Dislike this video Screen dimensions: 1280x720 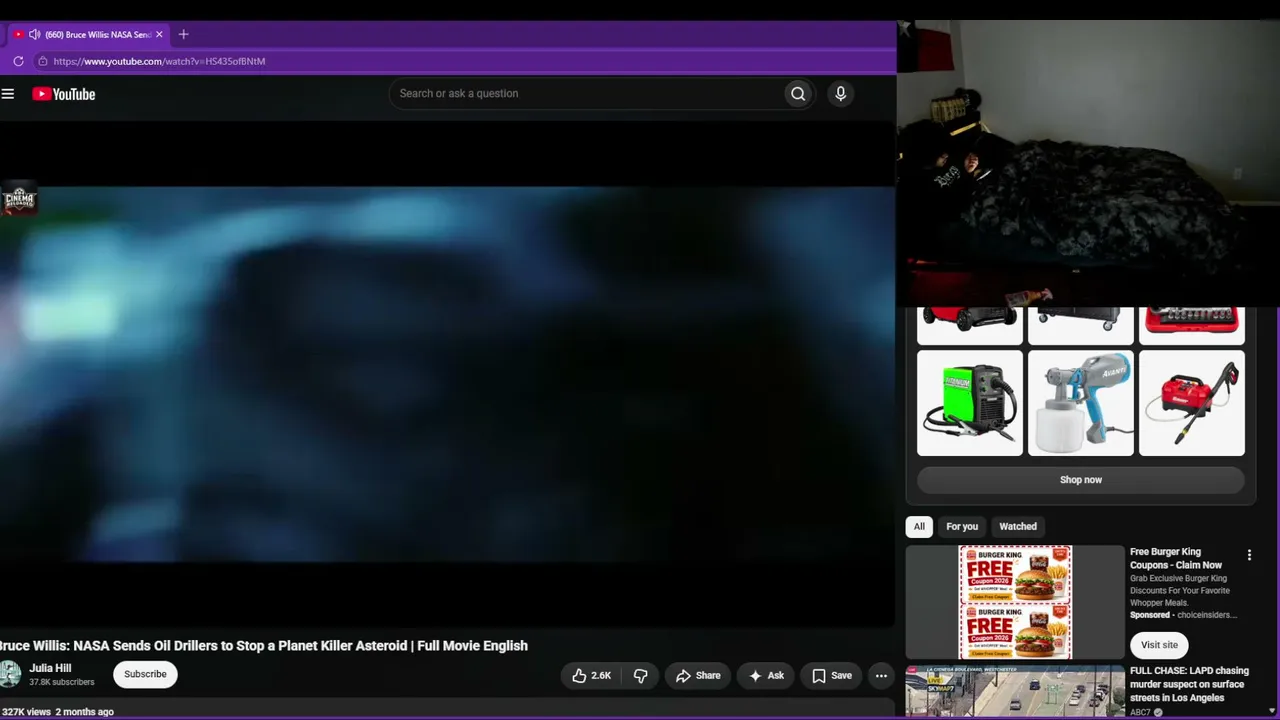click(640, 676)
